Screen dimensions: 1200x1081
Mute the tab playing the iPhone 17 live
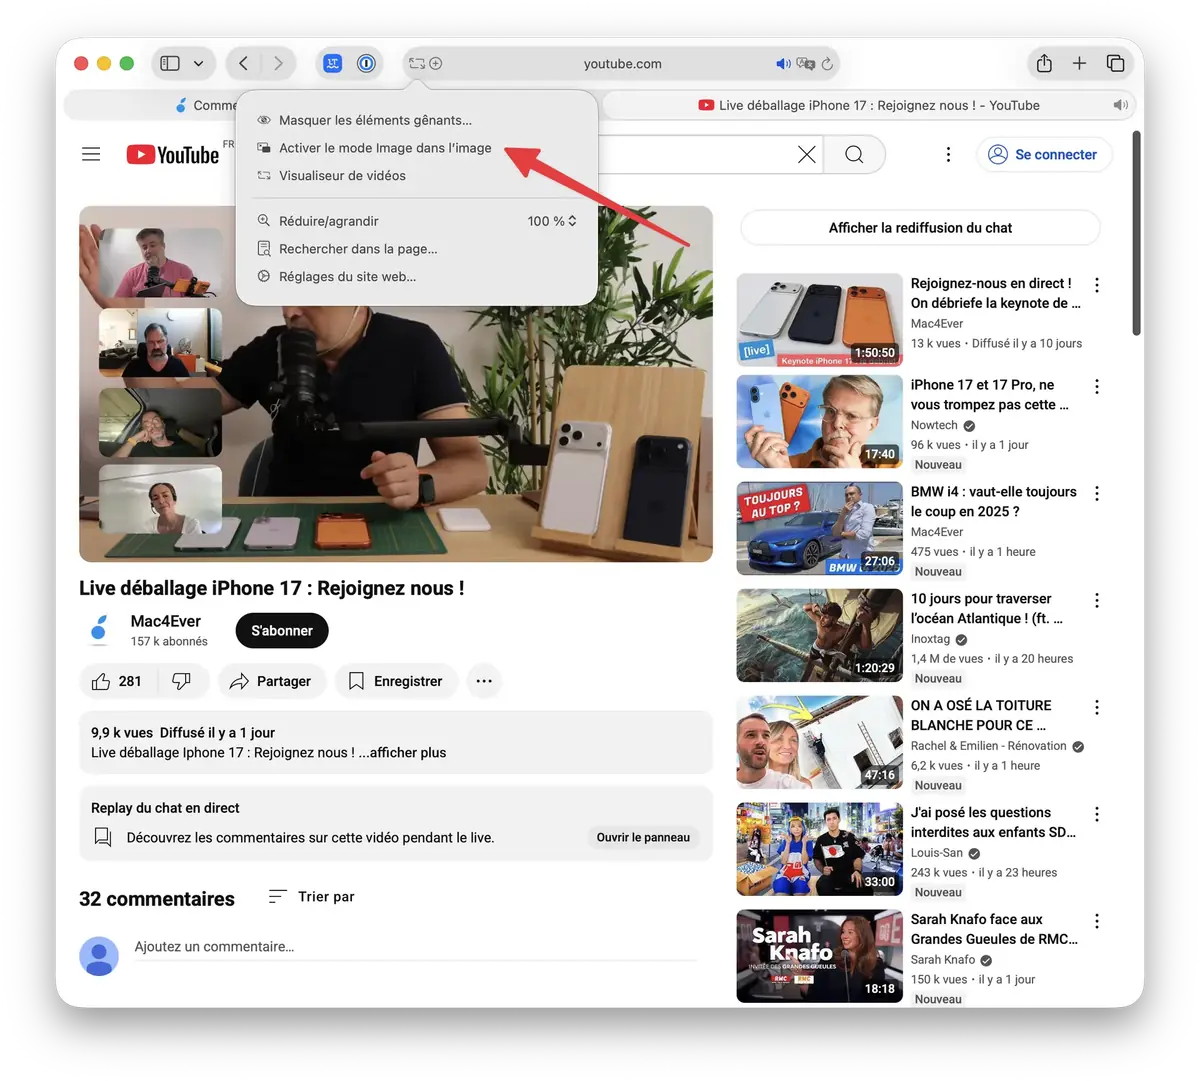coord(1120,104)
